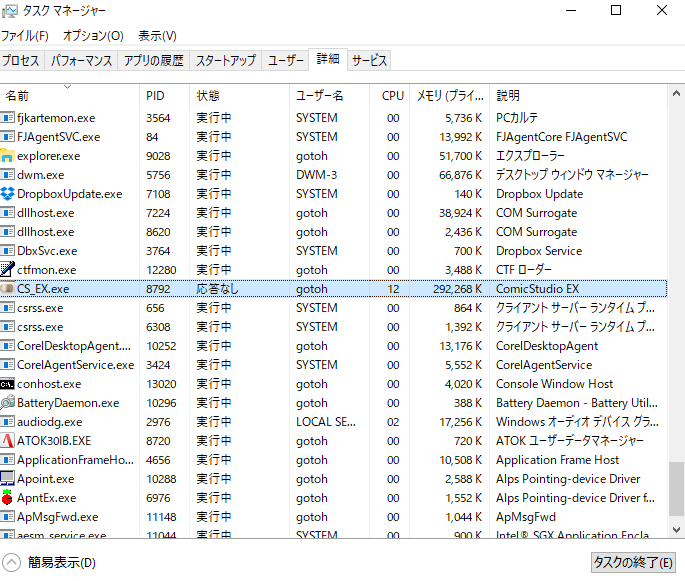Screen dimensions: 685x581
Task: Switch to the パフォーマンス tab
Action: [x=81, y=60]
